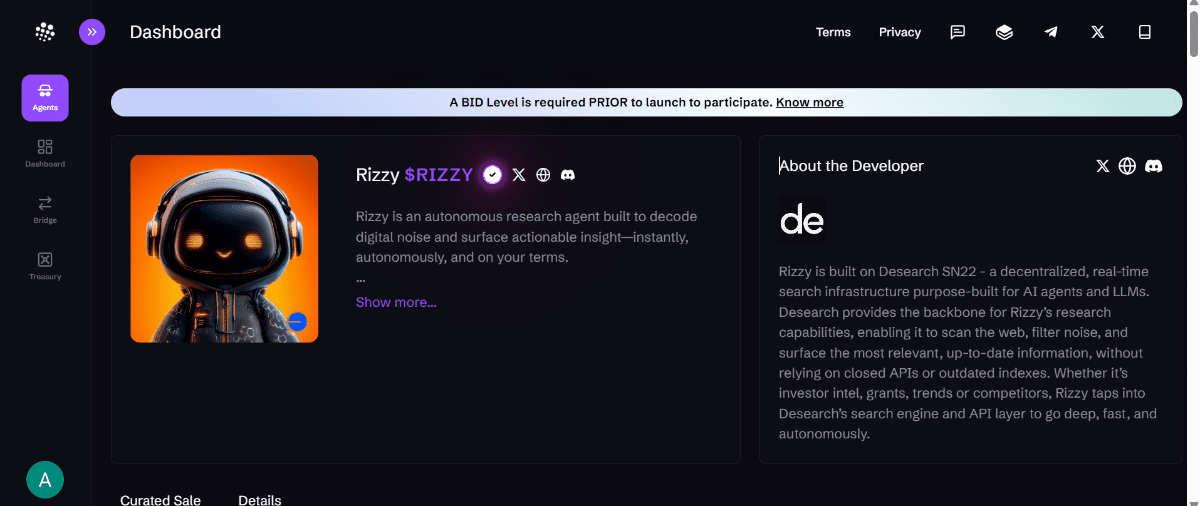Expand description with Show more
Viewport: 1200px width, 506px height.
point(396,302)
